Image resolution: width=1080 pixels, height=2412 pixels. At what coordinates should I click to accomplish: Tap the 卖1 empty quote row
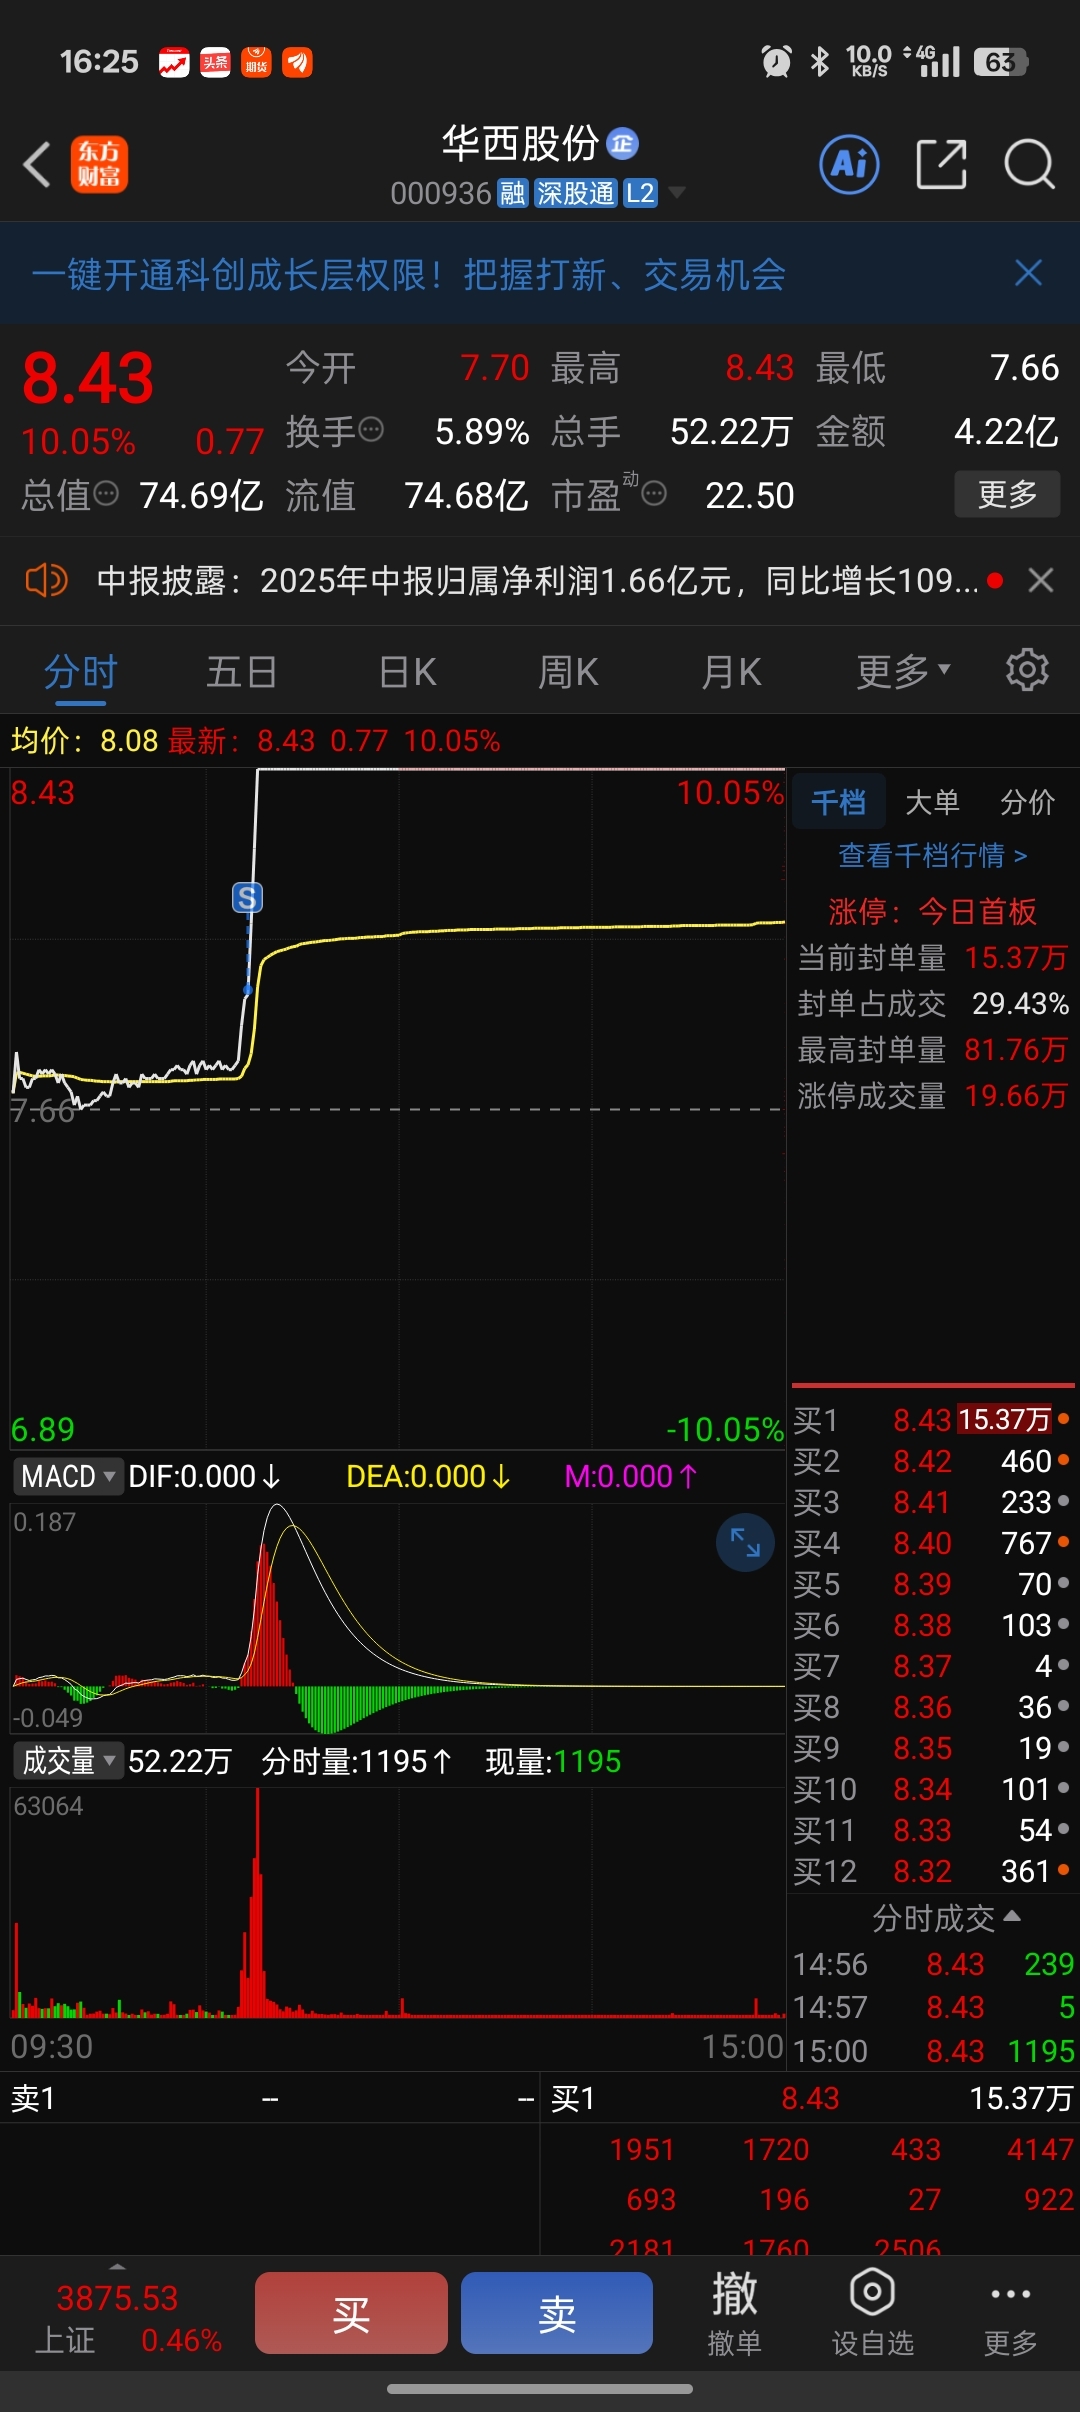pos(272,2098)
